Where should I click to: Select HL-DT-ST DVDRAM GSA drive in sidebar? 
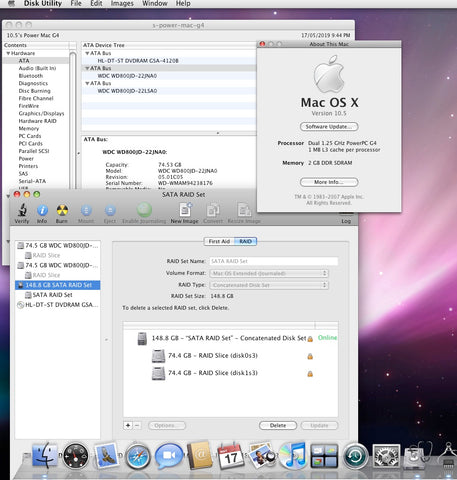tap(58, 305)
